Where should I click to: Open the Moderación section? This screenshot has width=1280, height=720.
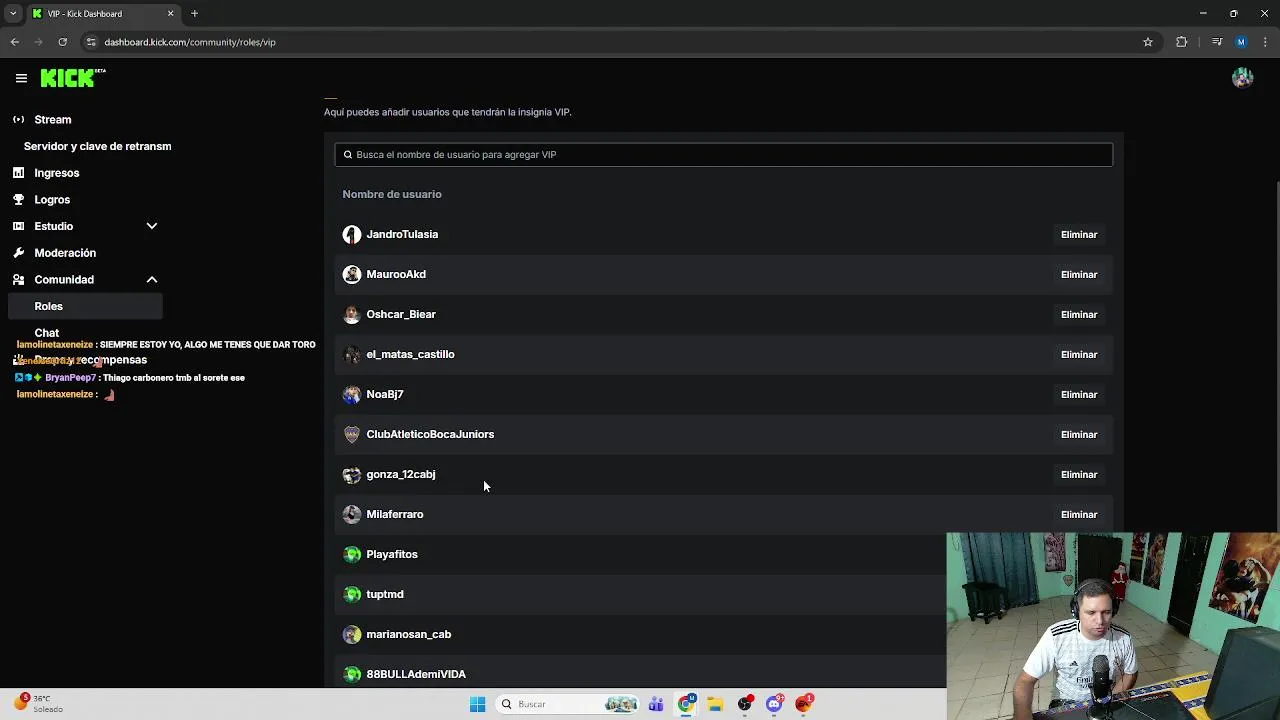(65, 253)
